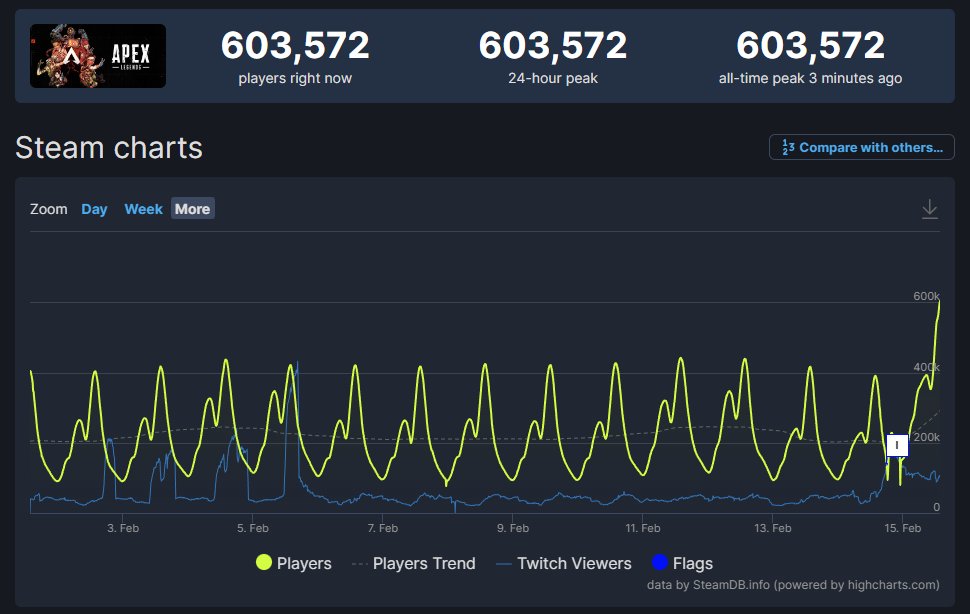Click the '5. Feb' axis label

point(253,528)
